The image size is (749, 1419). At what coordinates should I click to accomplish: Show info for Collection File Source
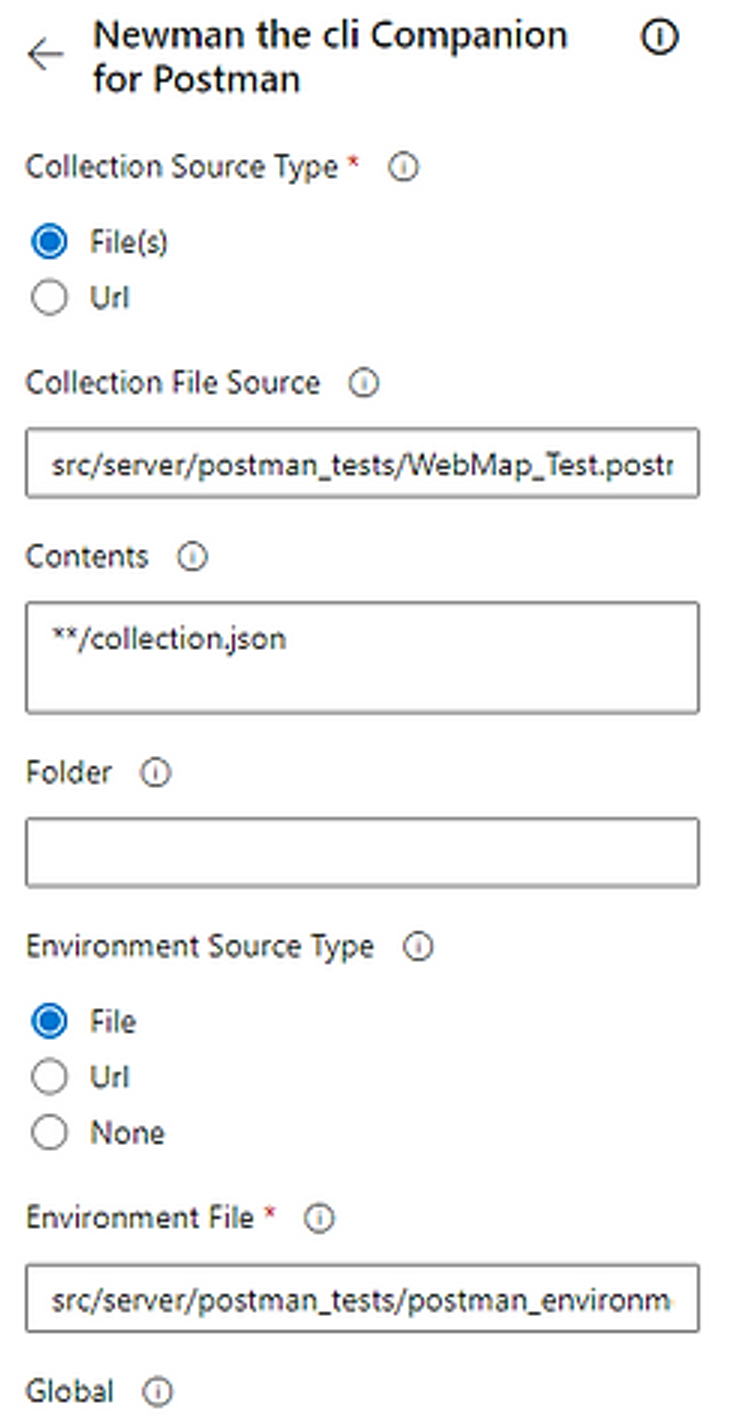(364, 383)
